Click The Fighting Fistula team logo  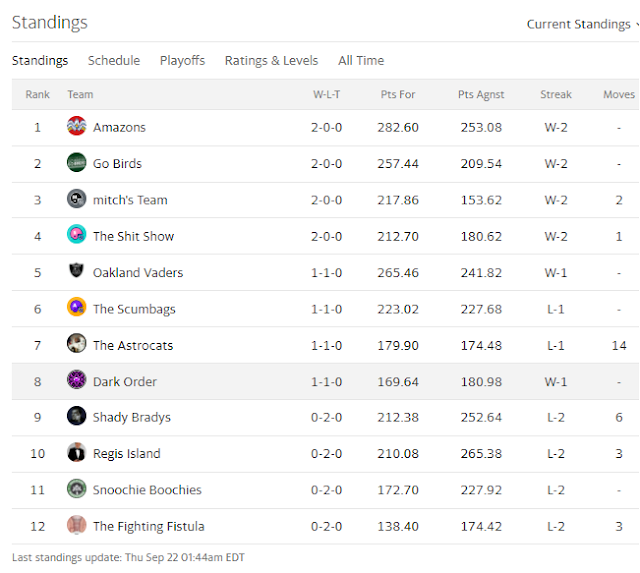tap(76, 525)
